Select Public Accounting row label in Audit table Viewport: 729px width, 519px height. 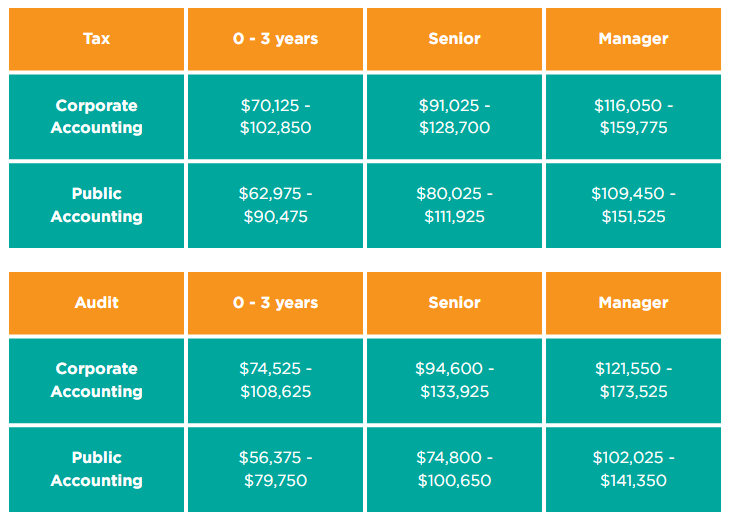click(x=96, y=469)
